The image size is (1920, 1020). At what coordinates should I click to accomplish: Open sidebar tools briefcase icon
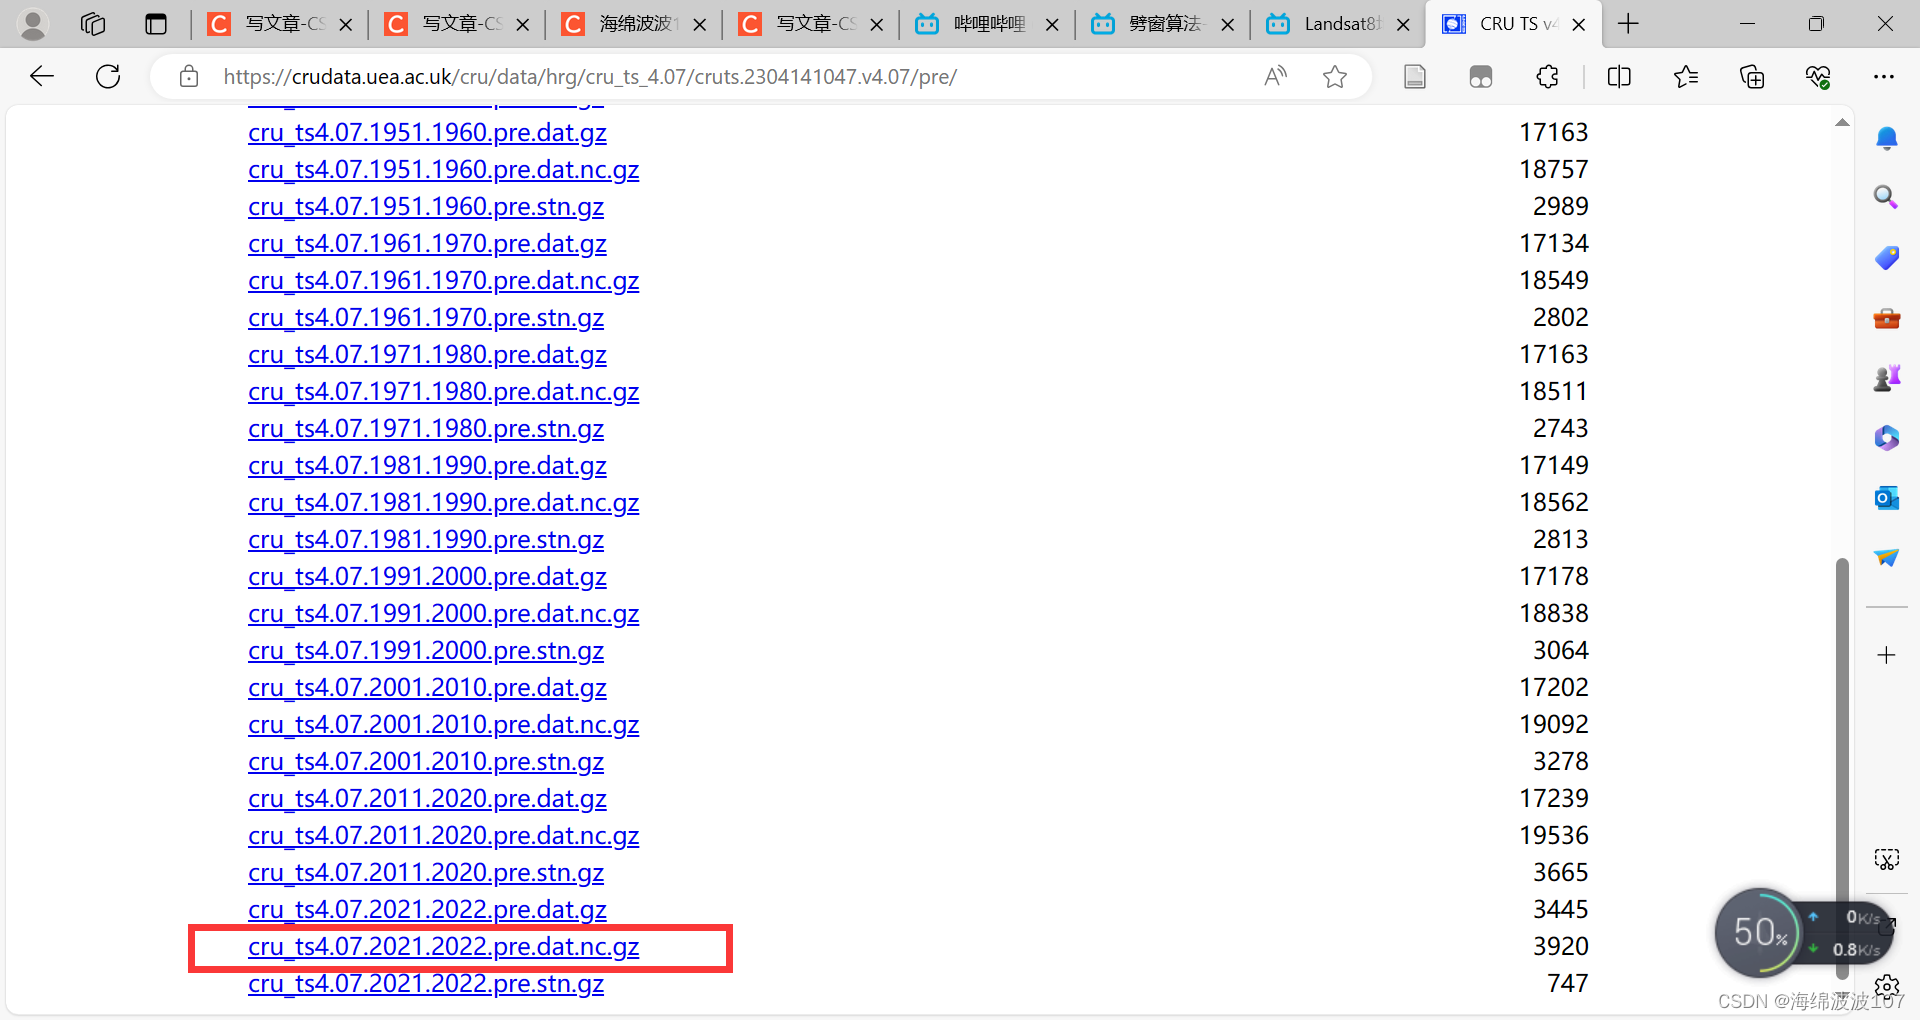coord(1887,318)
